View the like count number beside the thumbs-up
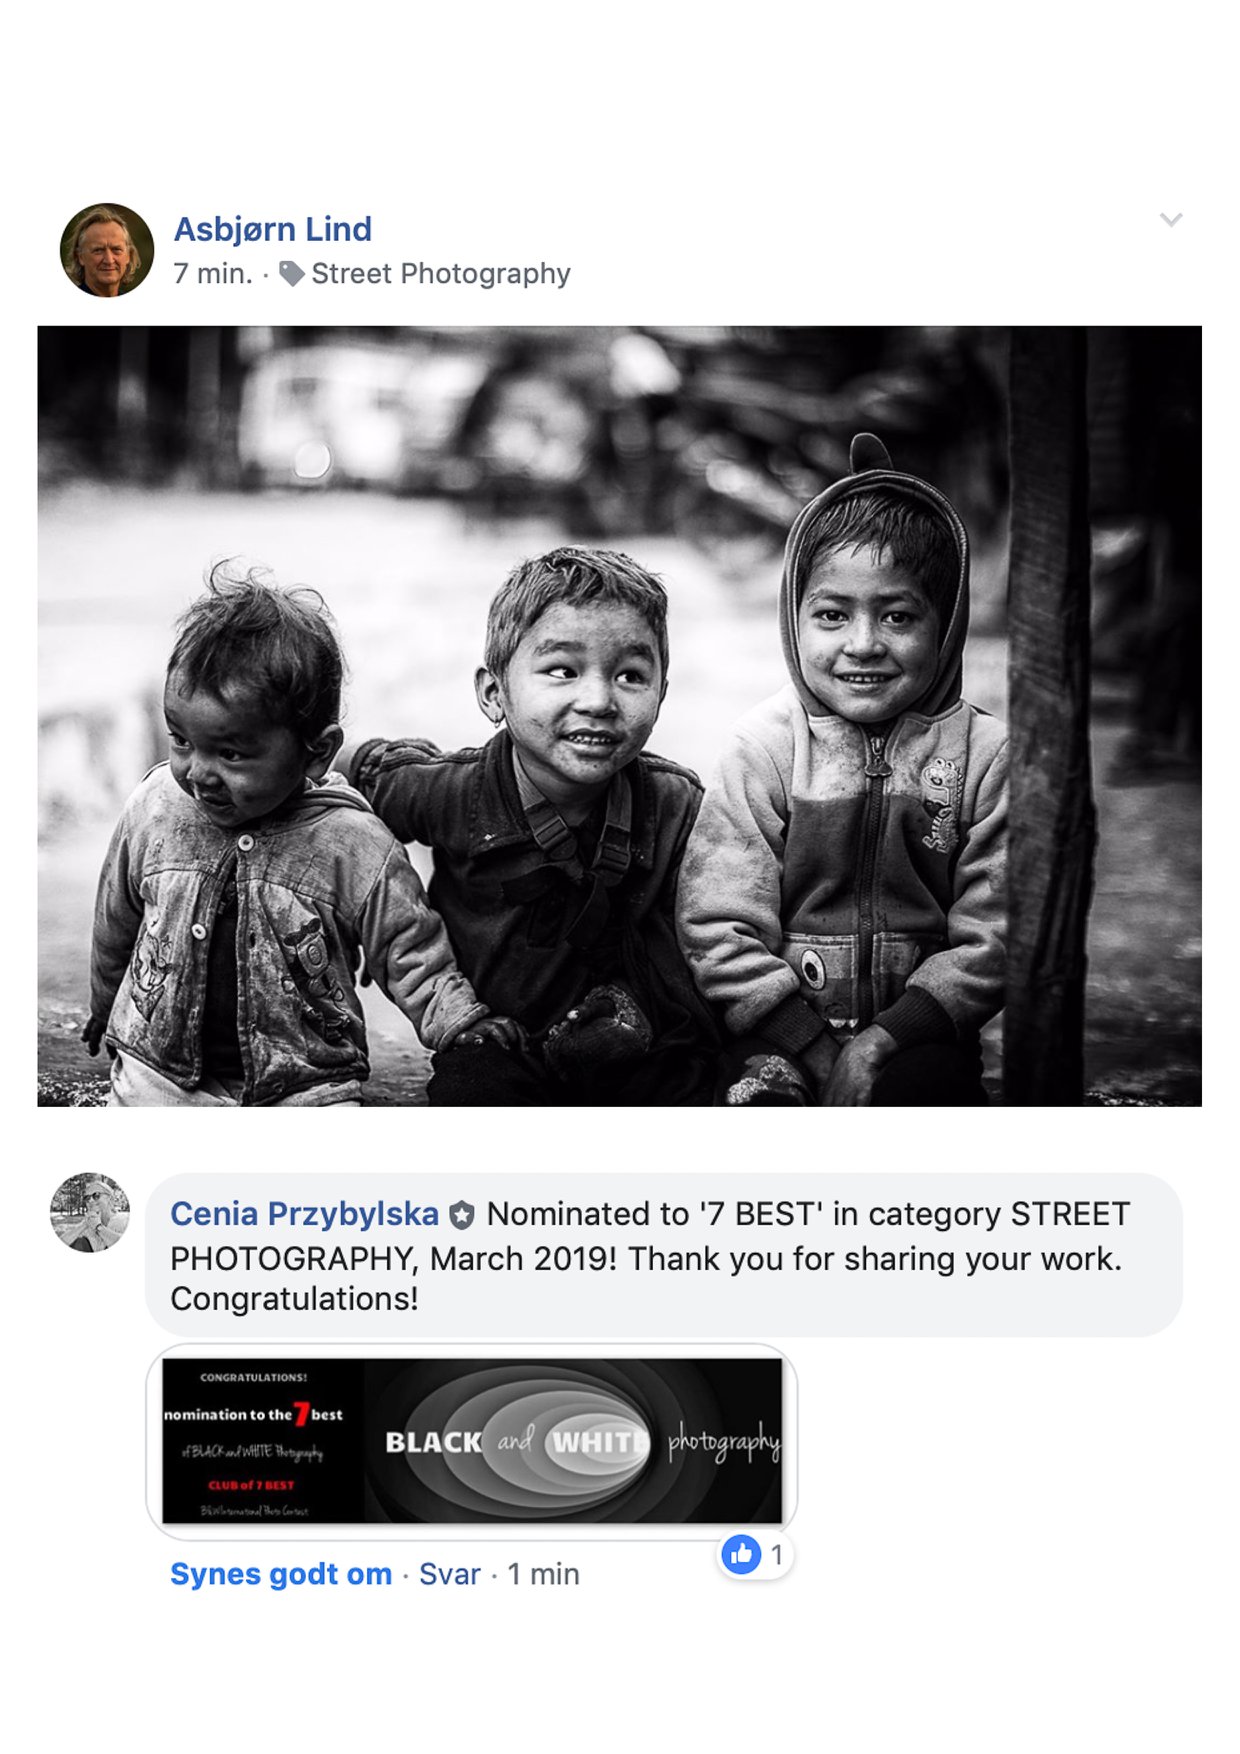Viewport: 1240px width, 1754px height. [776, 1555]
